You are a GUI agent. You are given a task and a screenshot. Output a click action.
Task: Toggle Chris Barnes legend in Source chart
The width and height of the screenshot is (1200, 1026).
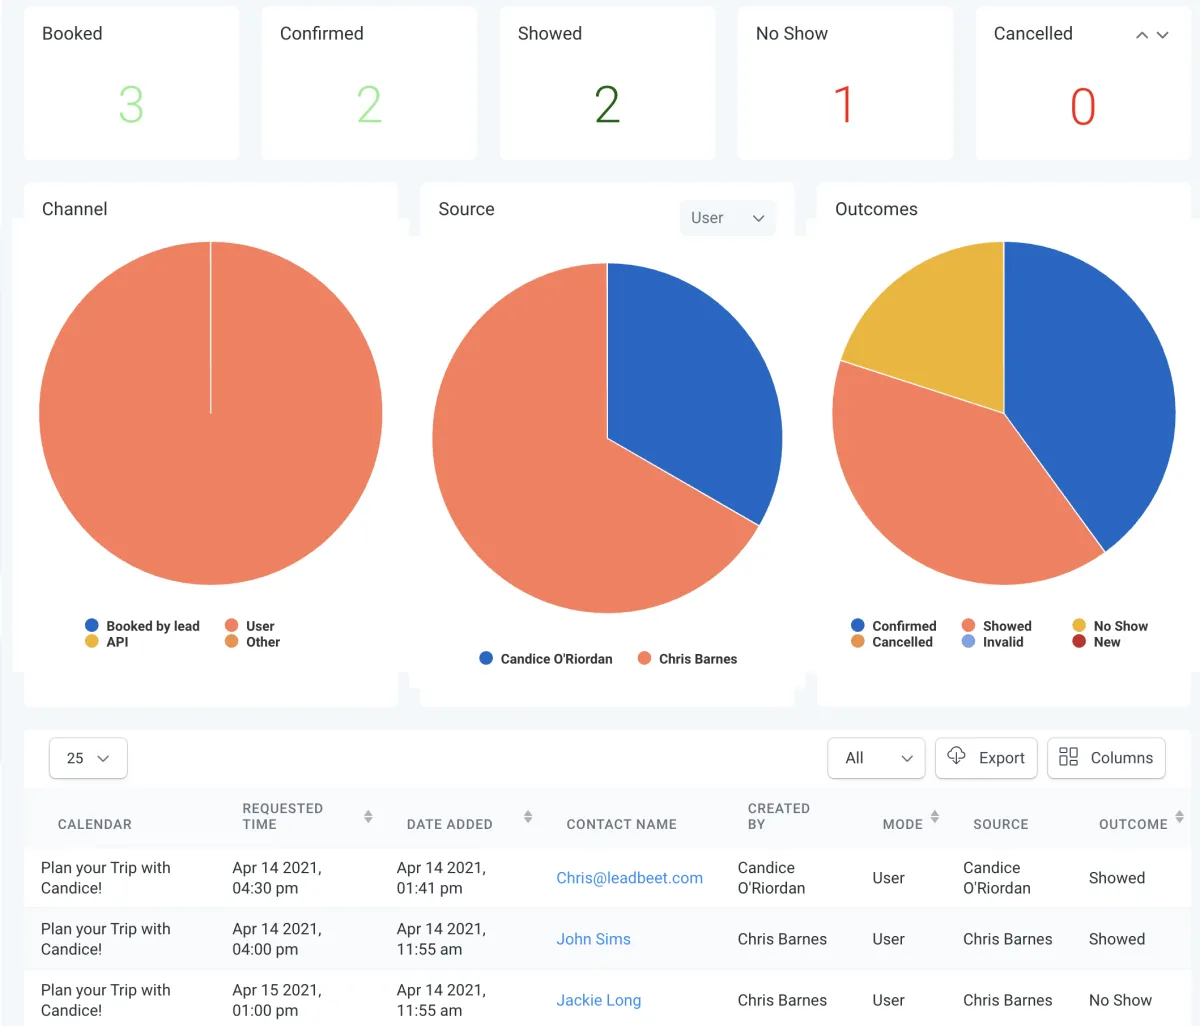pos(687,659)
